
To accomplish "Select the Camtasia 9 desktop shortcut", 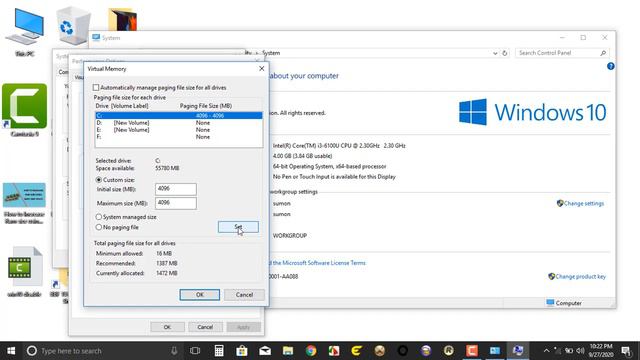I will point(24,110).
